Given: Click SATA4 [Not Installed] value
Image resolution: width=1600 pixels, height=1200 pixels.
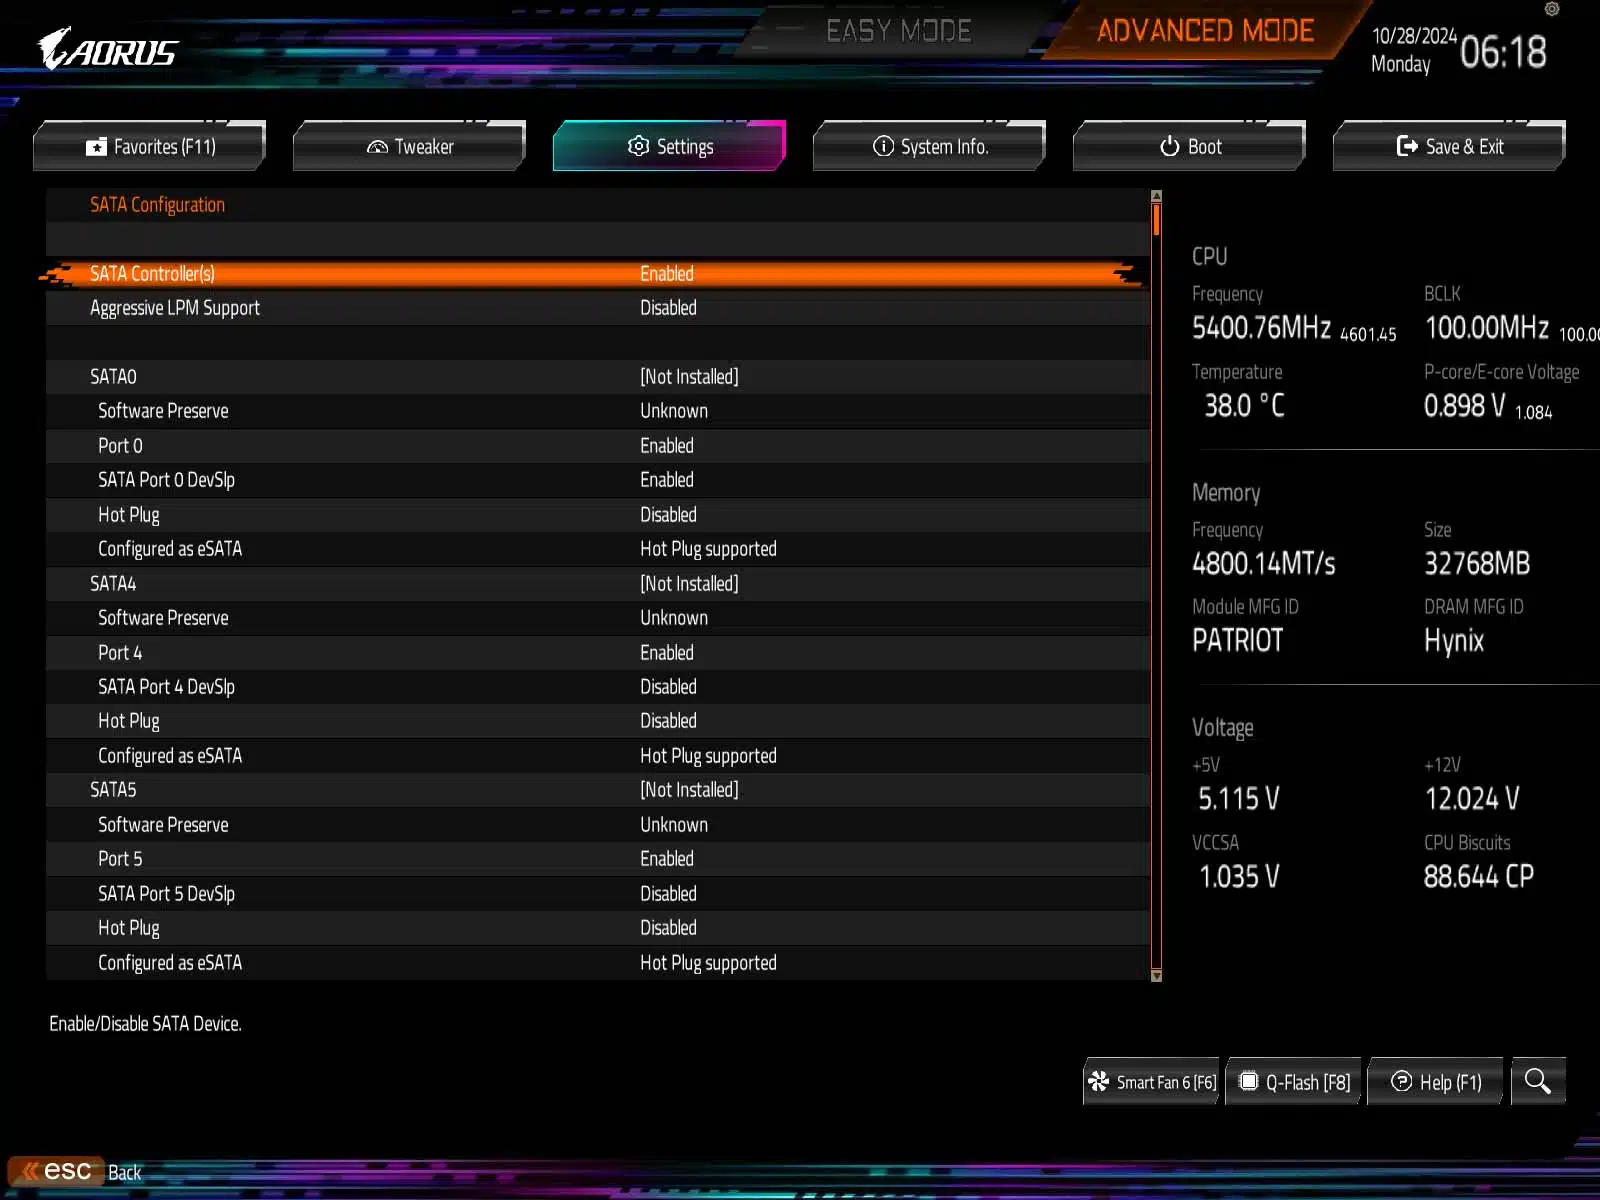Looking at the screenshot, I should [x=689, y=583].
